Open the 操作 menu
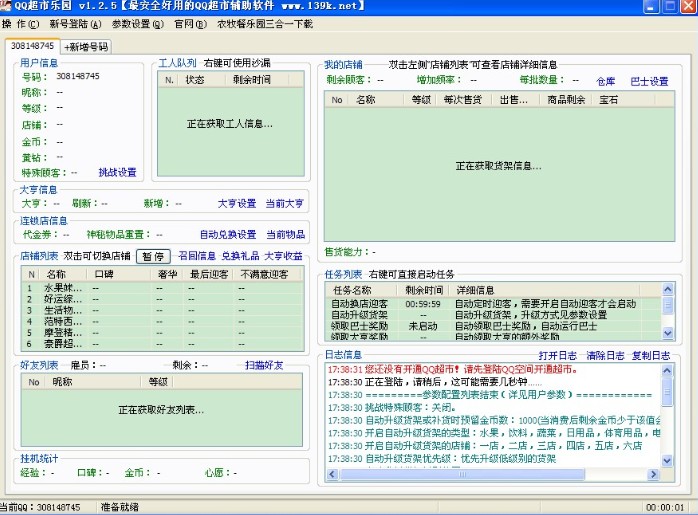 click(20, 24)
